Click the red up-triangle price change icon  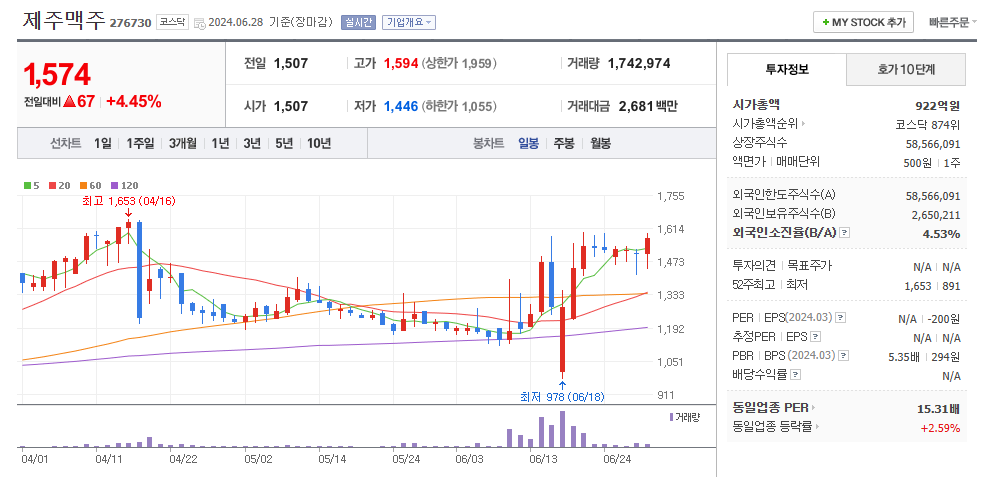pos(69,101)
